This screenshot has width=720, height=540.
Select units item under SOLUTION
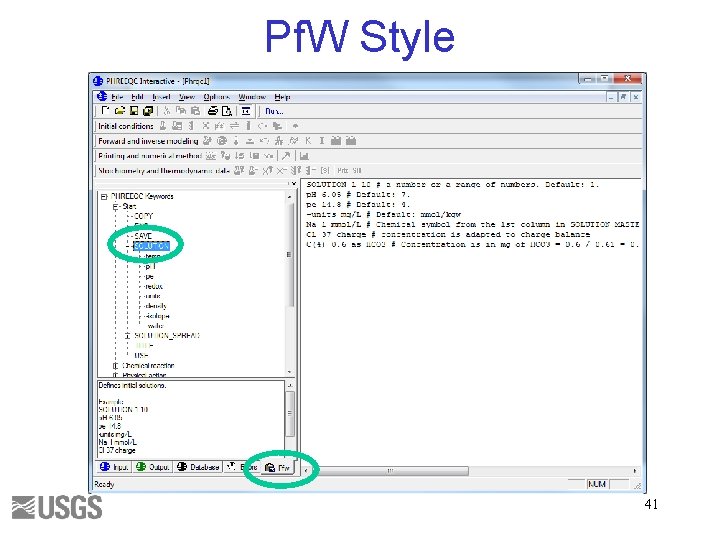(x=152, y=296)
